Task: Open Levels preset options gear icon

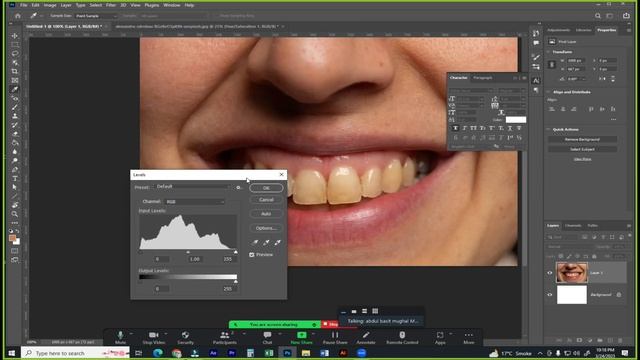Action: tap(238, 187)
